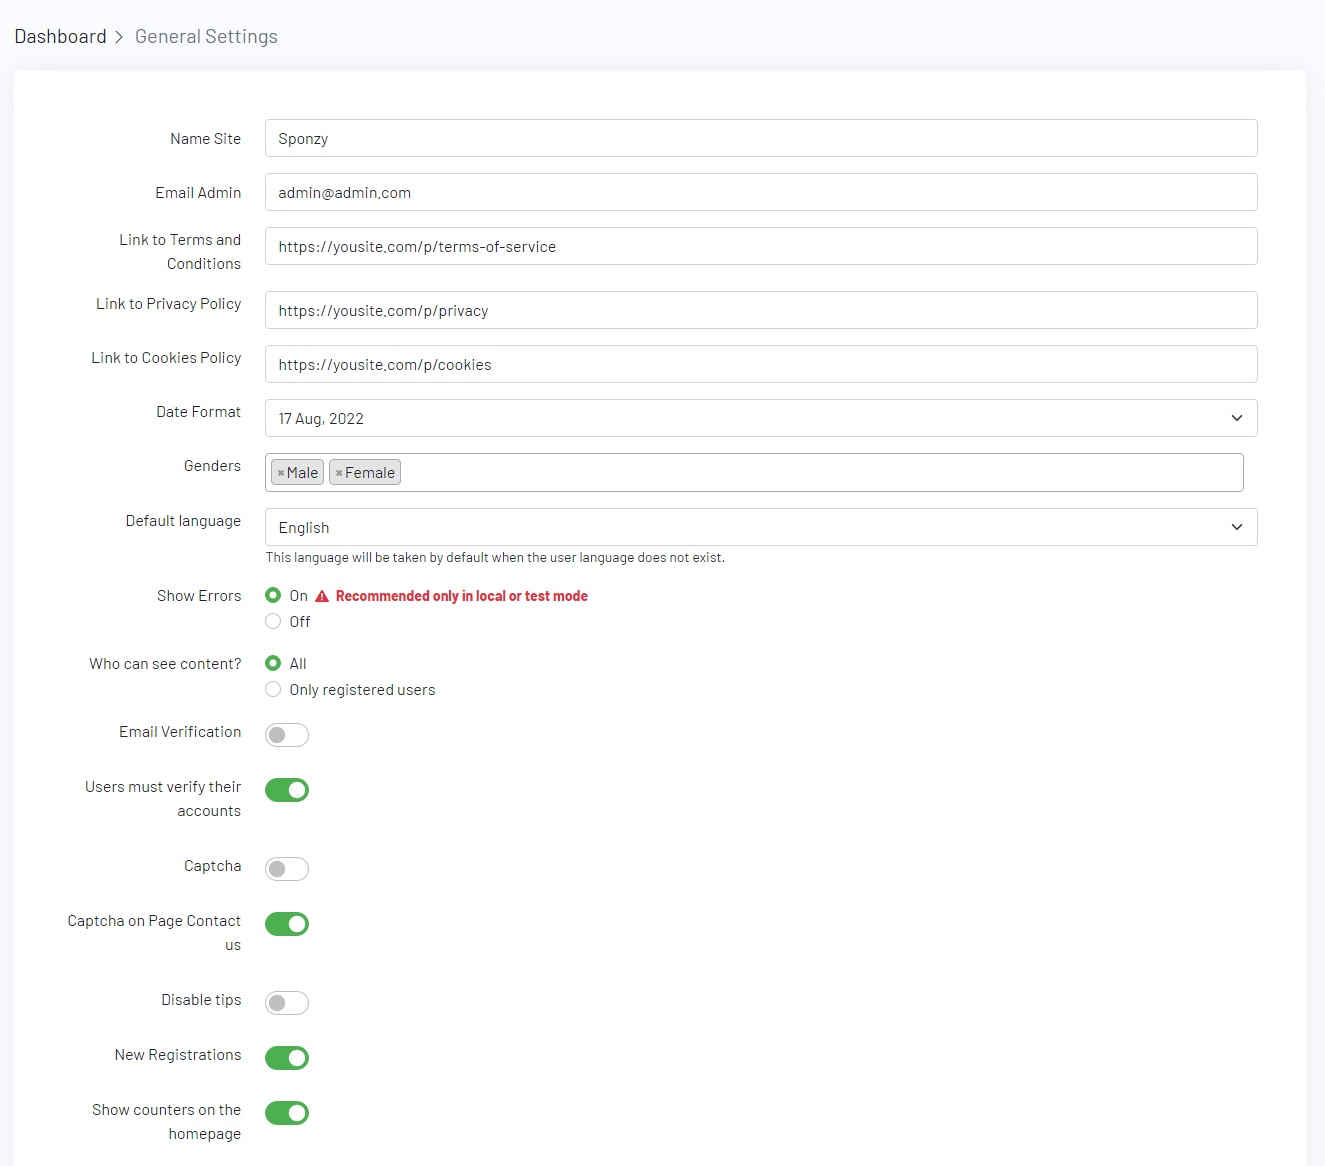Focus the Email Admin text field
The width and height of the screenshot is (1325, 1166).
(x=760, y=192)
